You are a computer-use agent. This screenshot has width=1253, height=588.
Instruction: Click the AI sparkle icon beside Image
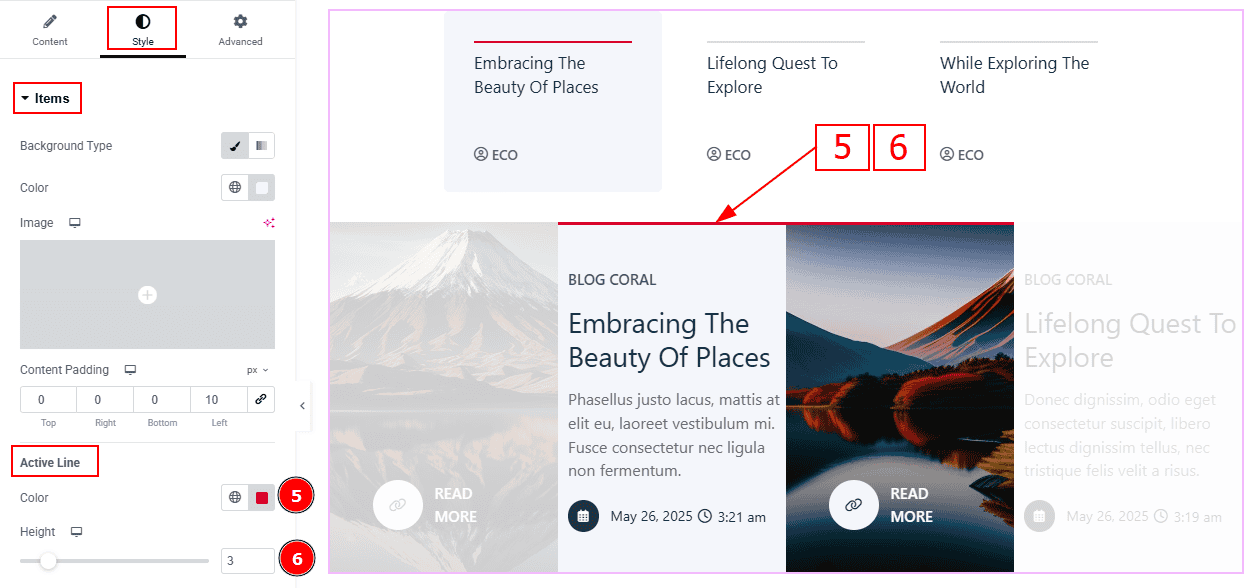click(x=268, y=223)
